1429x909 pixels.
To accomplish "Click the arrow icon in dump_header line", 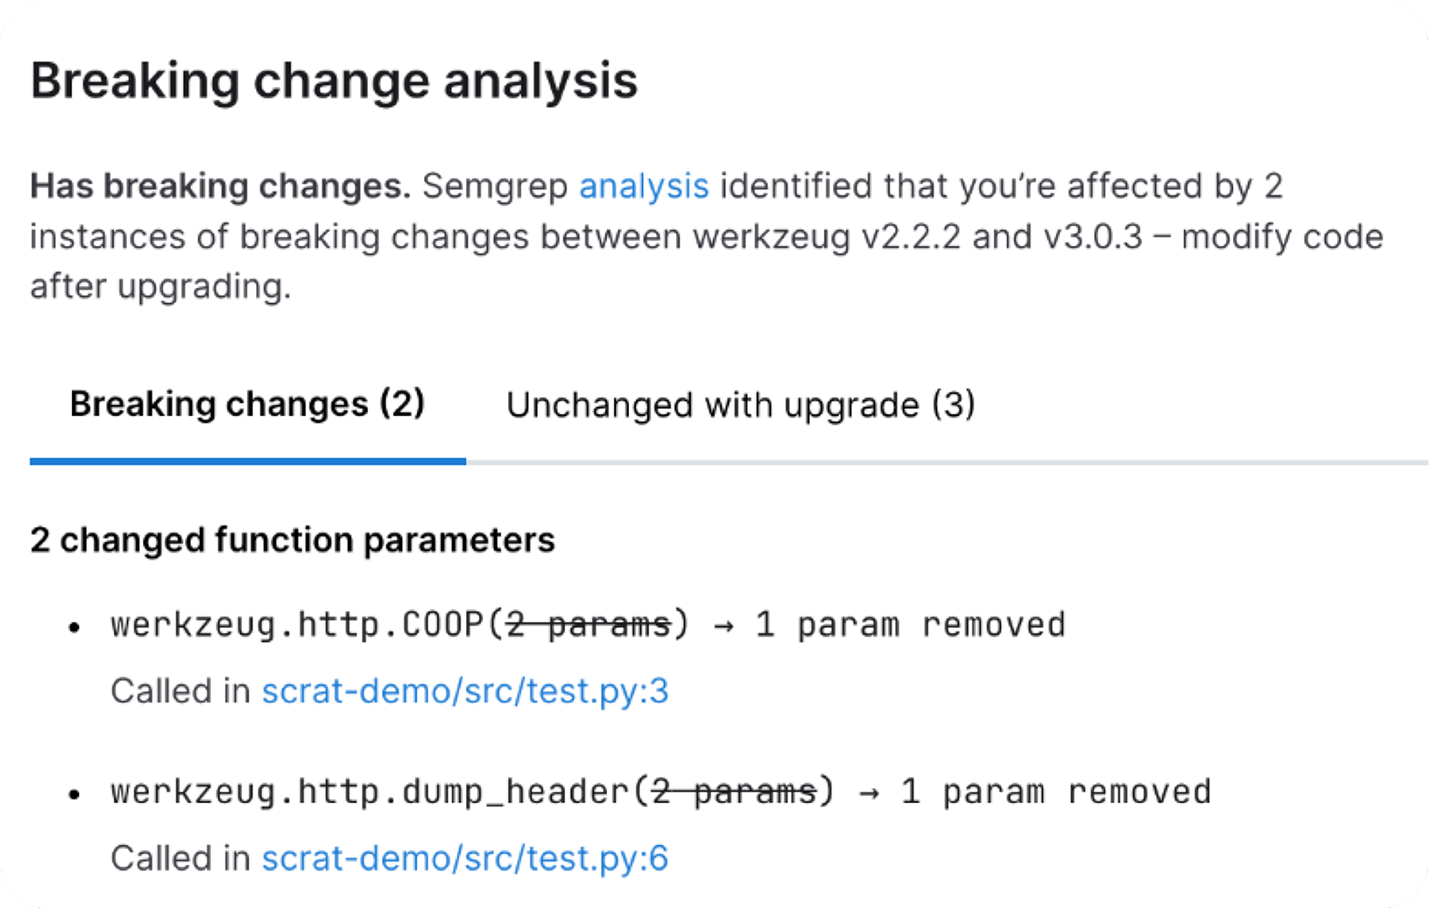I will coord(869,793).
